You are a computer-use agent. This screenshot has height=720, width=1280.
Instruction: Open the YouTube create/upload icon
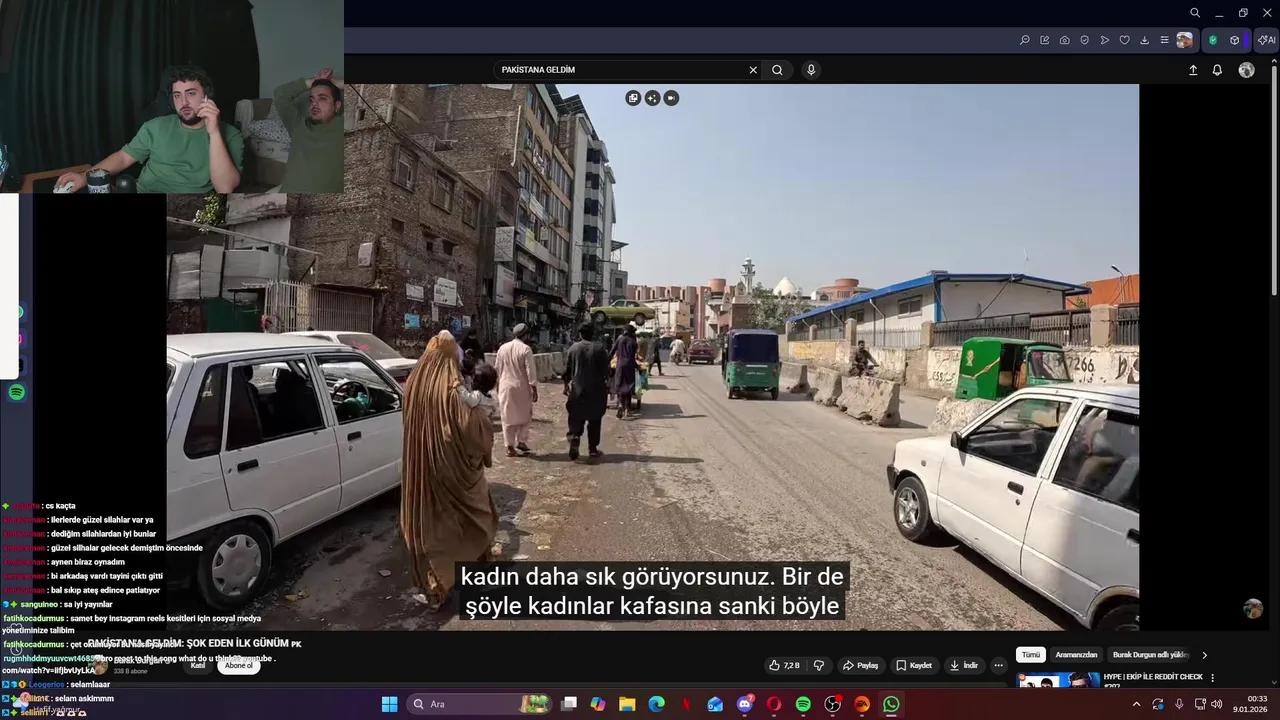pos(1193,70)
